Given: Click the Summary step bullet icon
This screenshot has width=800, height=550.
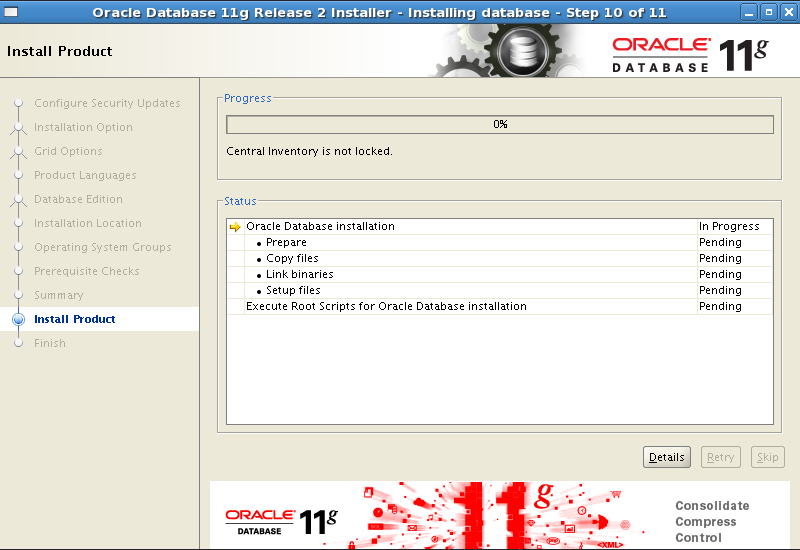Looking at the screenshot, I should tap(18, 295).
